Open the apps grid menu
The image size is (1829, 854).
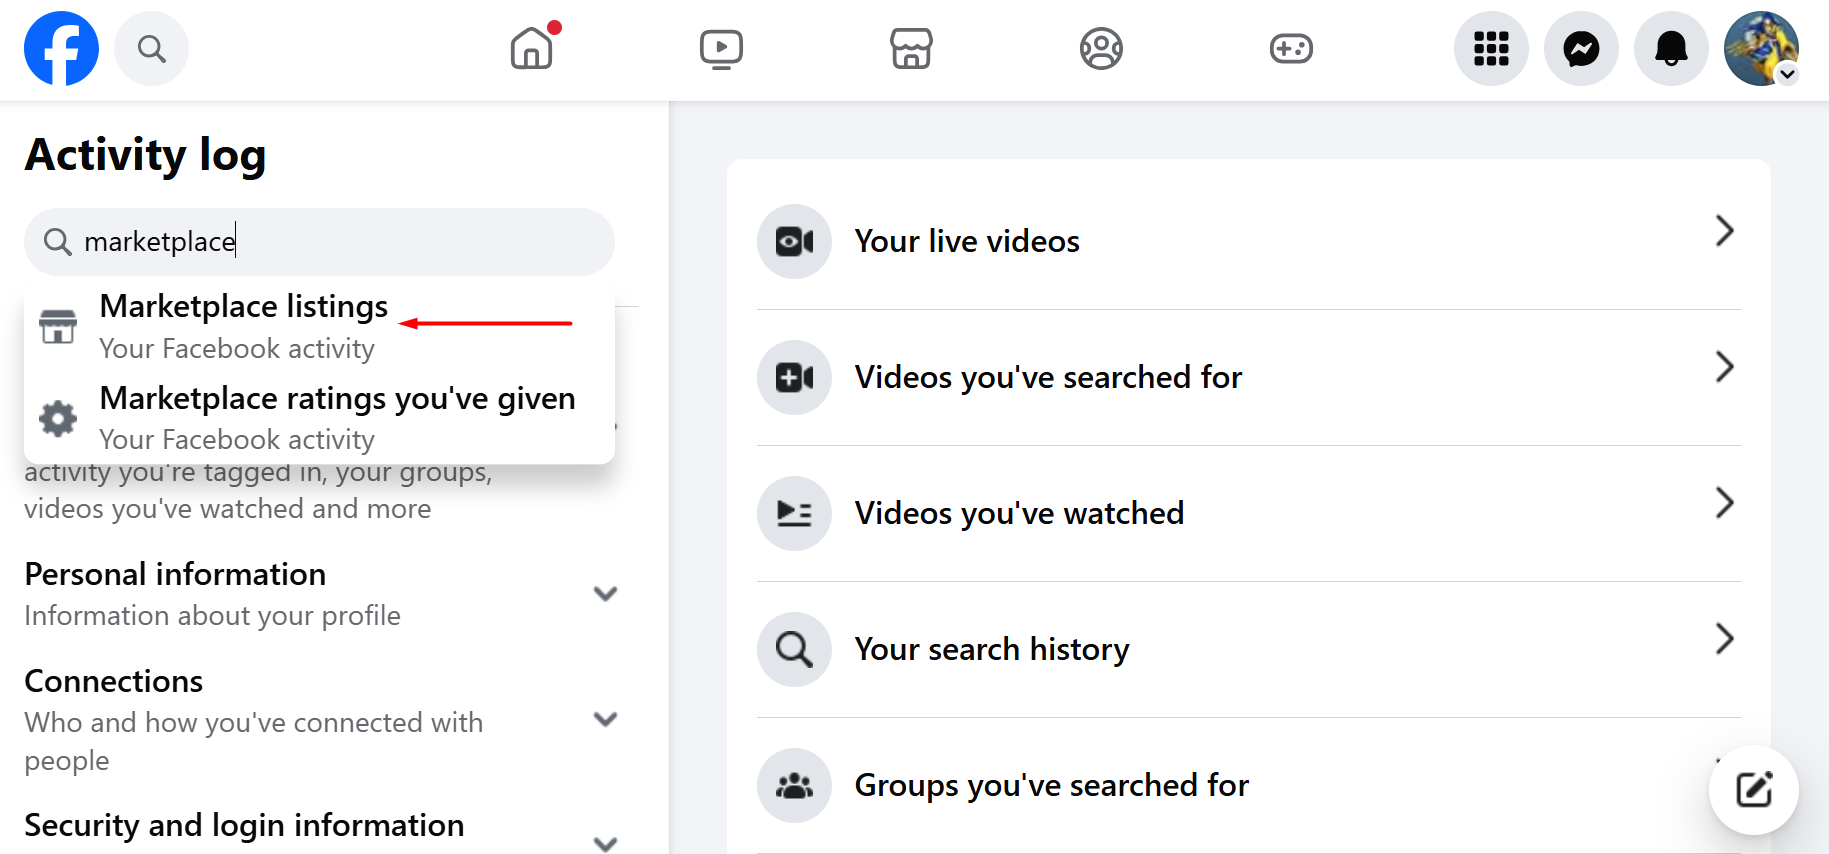(1491, 48)
